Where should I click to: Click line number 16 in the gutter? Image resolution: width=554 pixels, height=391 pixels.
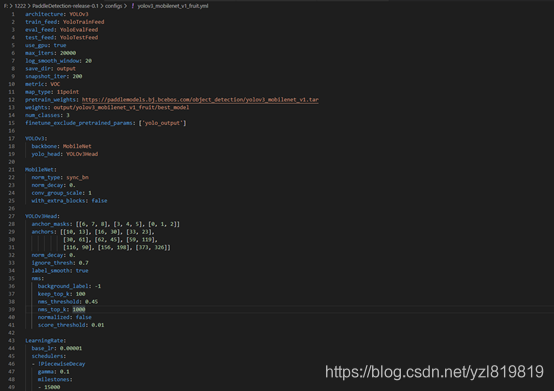(x=12, y=131)
